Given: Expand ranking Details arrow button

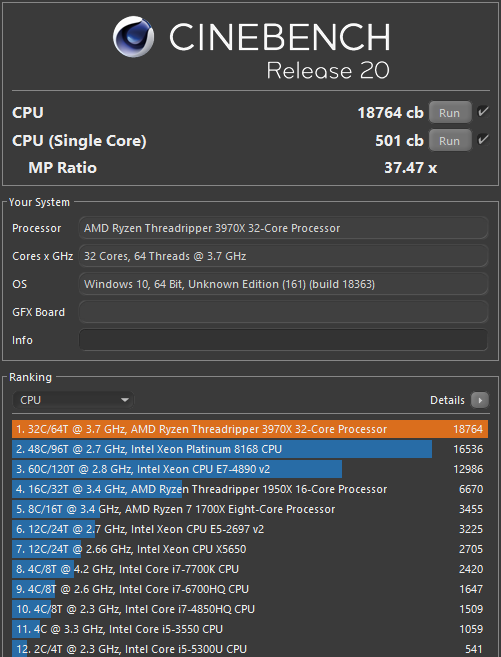Looking at the screenshot, I should click(480, 400).
